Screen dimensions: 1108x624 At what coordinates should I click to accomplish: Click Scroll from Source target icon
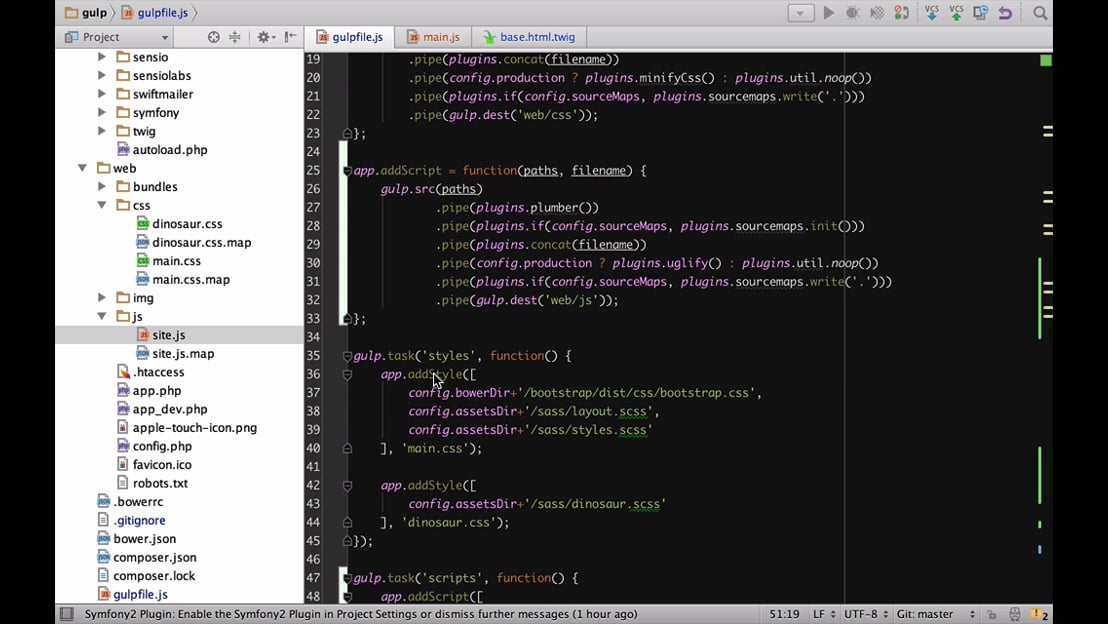[213, 37]
